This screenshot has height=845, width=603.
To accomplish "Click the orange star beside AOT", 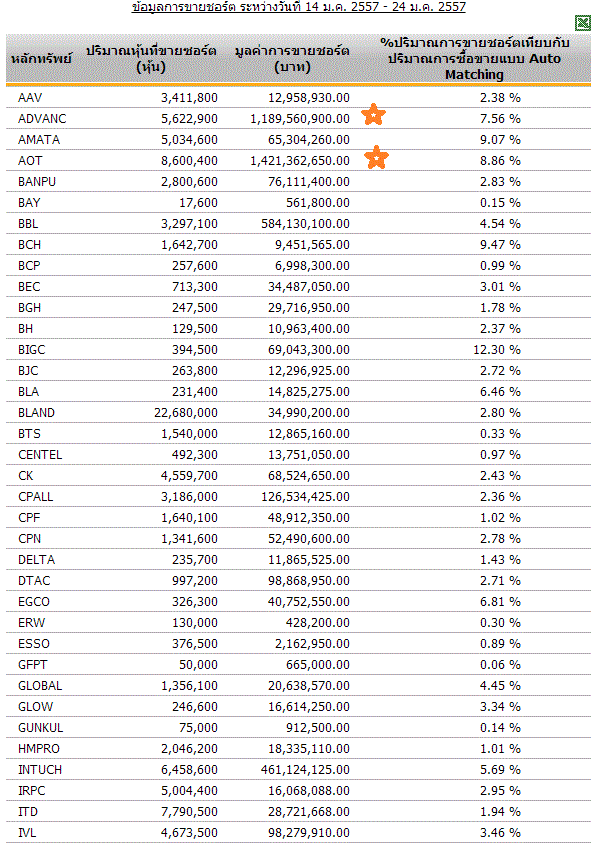I will pyautogui.click(x=376, y=158).
